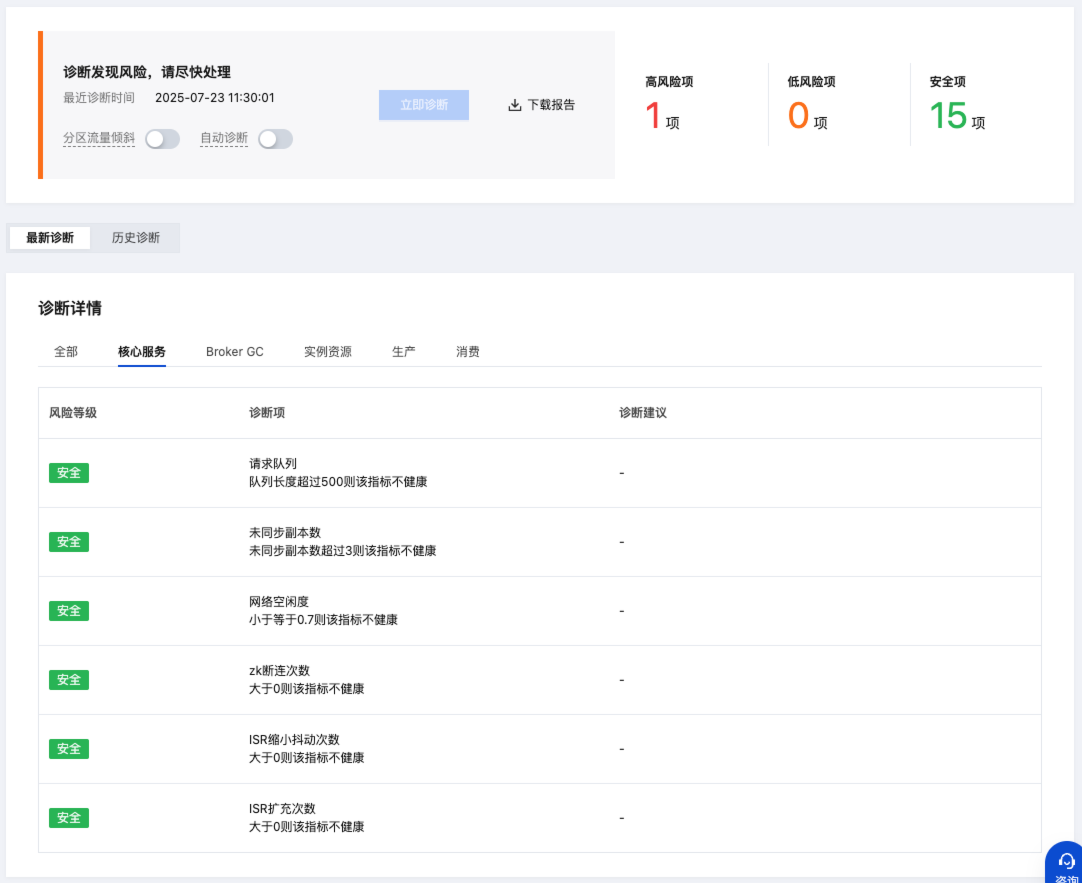Click the 未同步副本数 diagnosis item
This screenshot has height=883, width=1082.
pyautogui.click(x=285, y=533)
